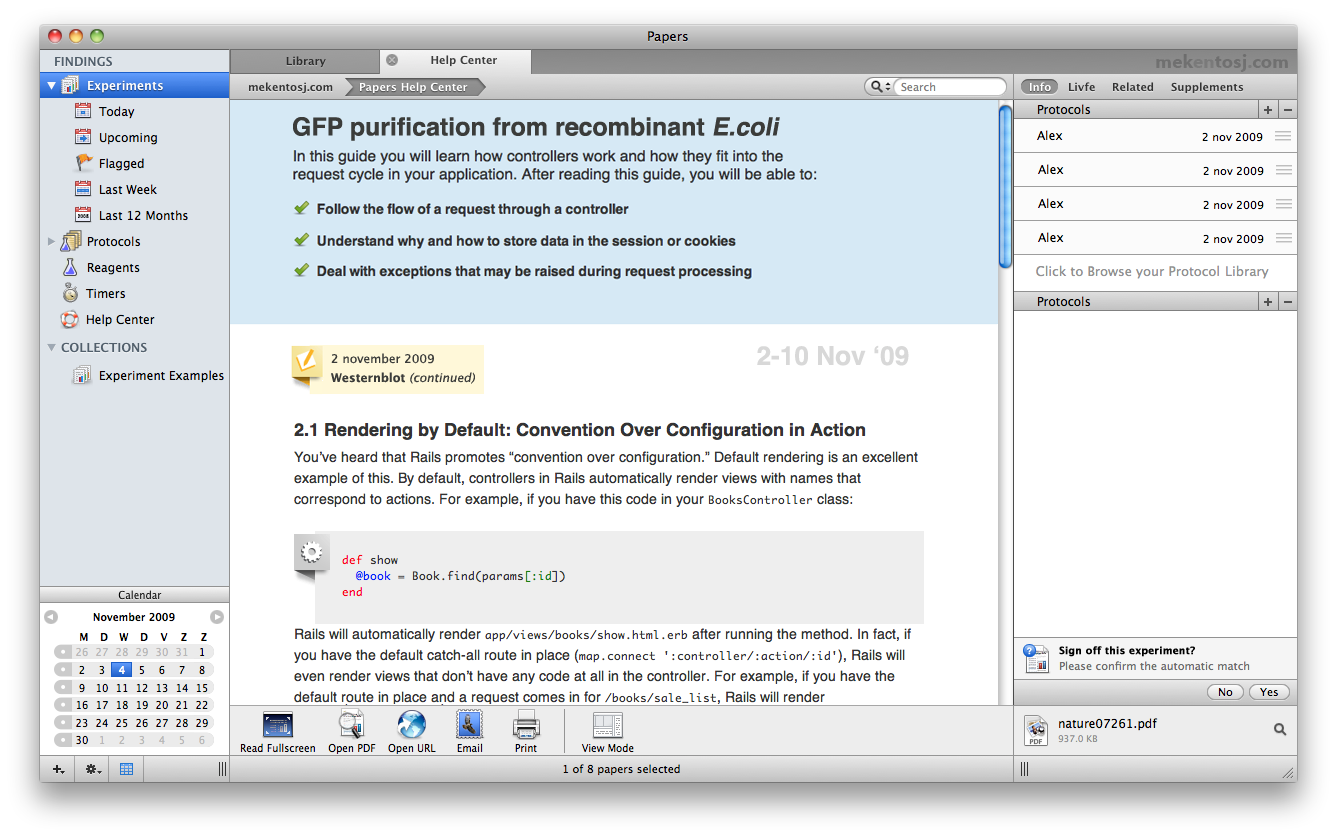Open the gear action menu at the bottom left
Viewport: 1337px width, 837px height.
[93, 769]
